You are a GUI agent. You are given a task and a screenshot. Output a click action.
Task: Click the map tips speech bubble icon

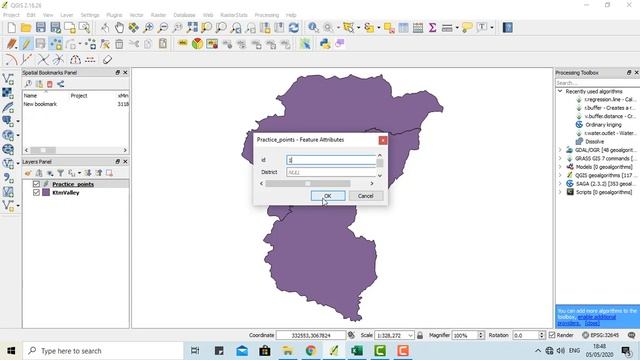coord(467,28)
